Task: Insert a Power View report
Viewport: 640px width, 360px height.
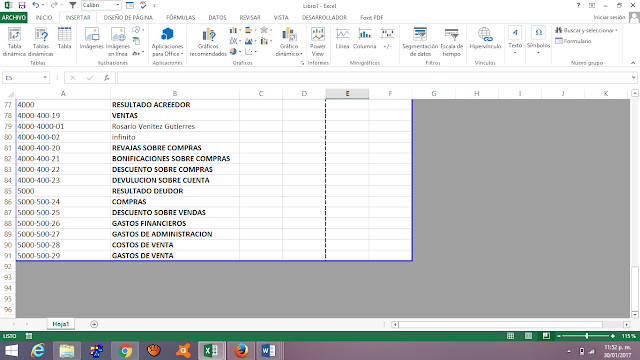Action: pos(318,42)
